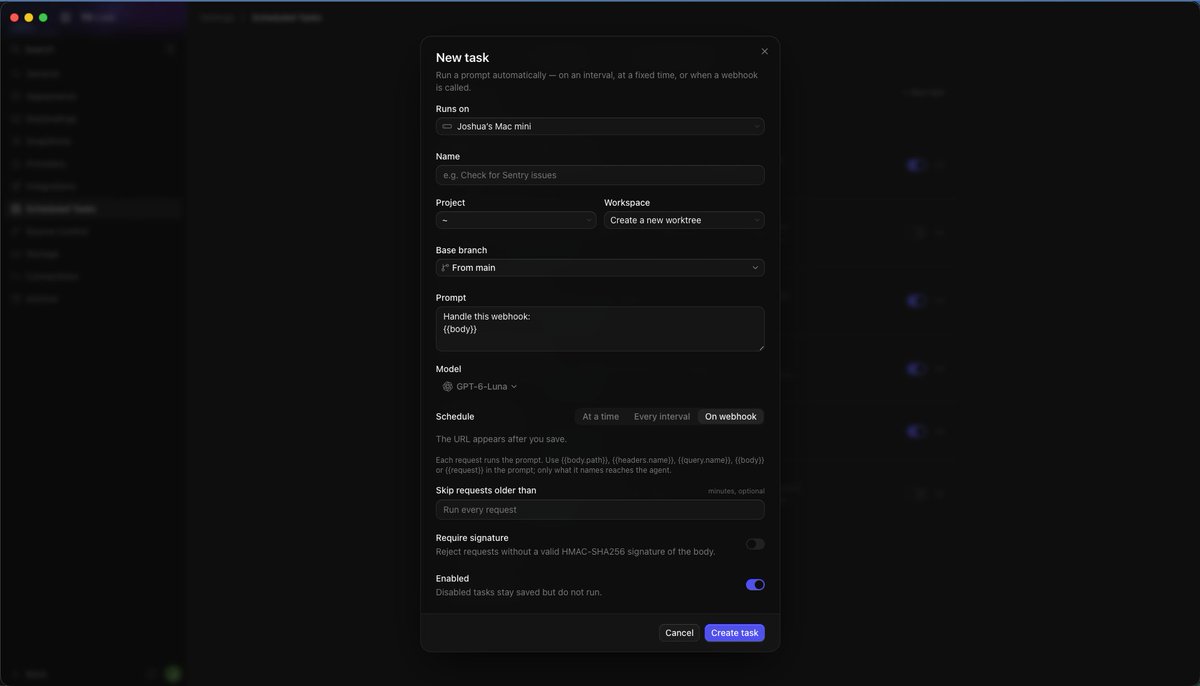Close the New task dialog with the X
Screen dimensions: 1200x686
pyautogui.click(x=765, y=51)
